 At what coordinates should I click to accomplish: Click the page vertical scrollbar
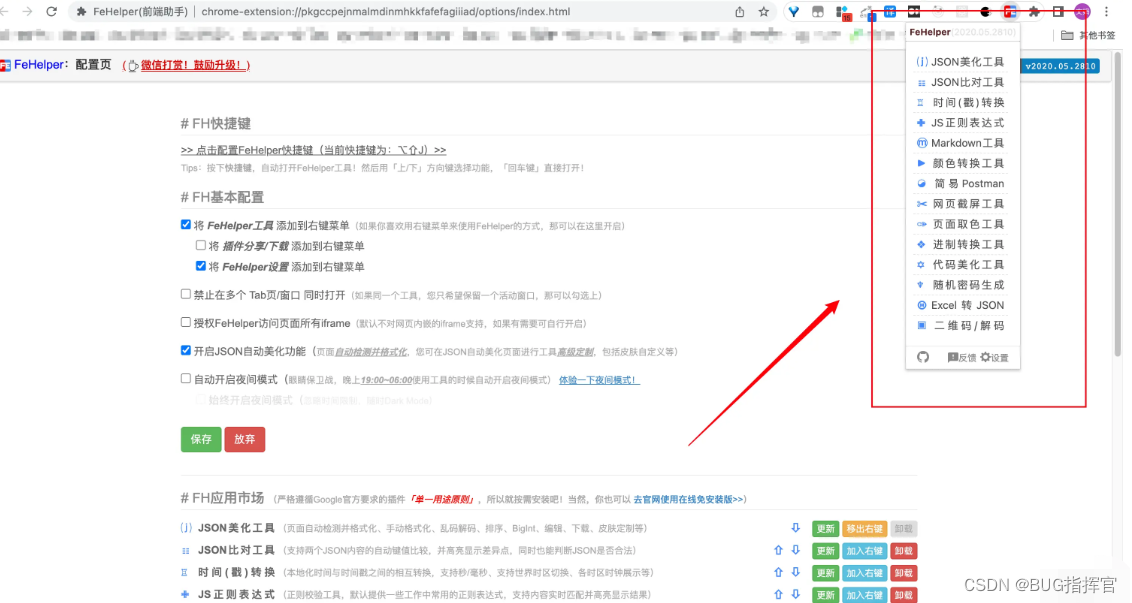point(1118,206)
